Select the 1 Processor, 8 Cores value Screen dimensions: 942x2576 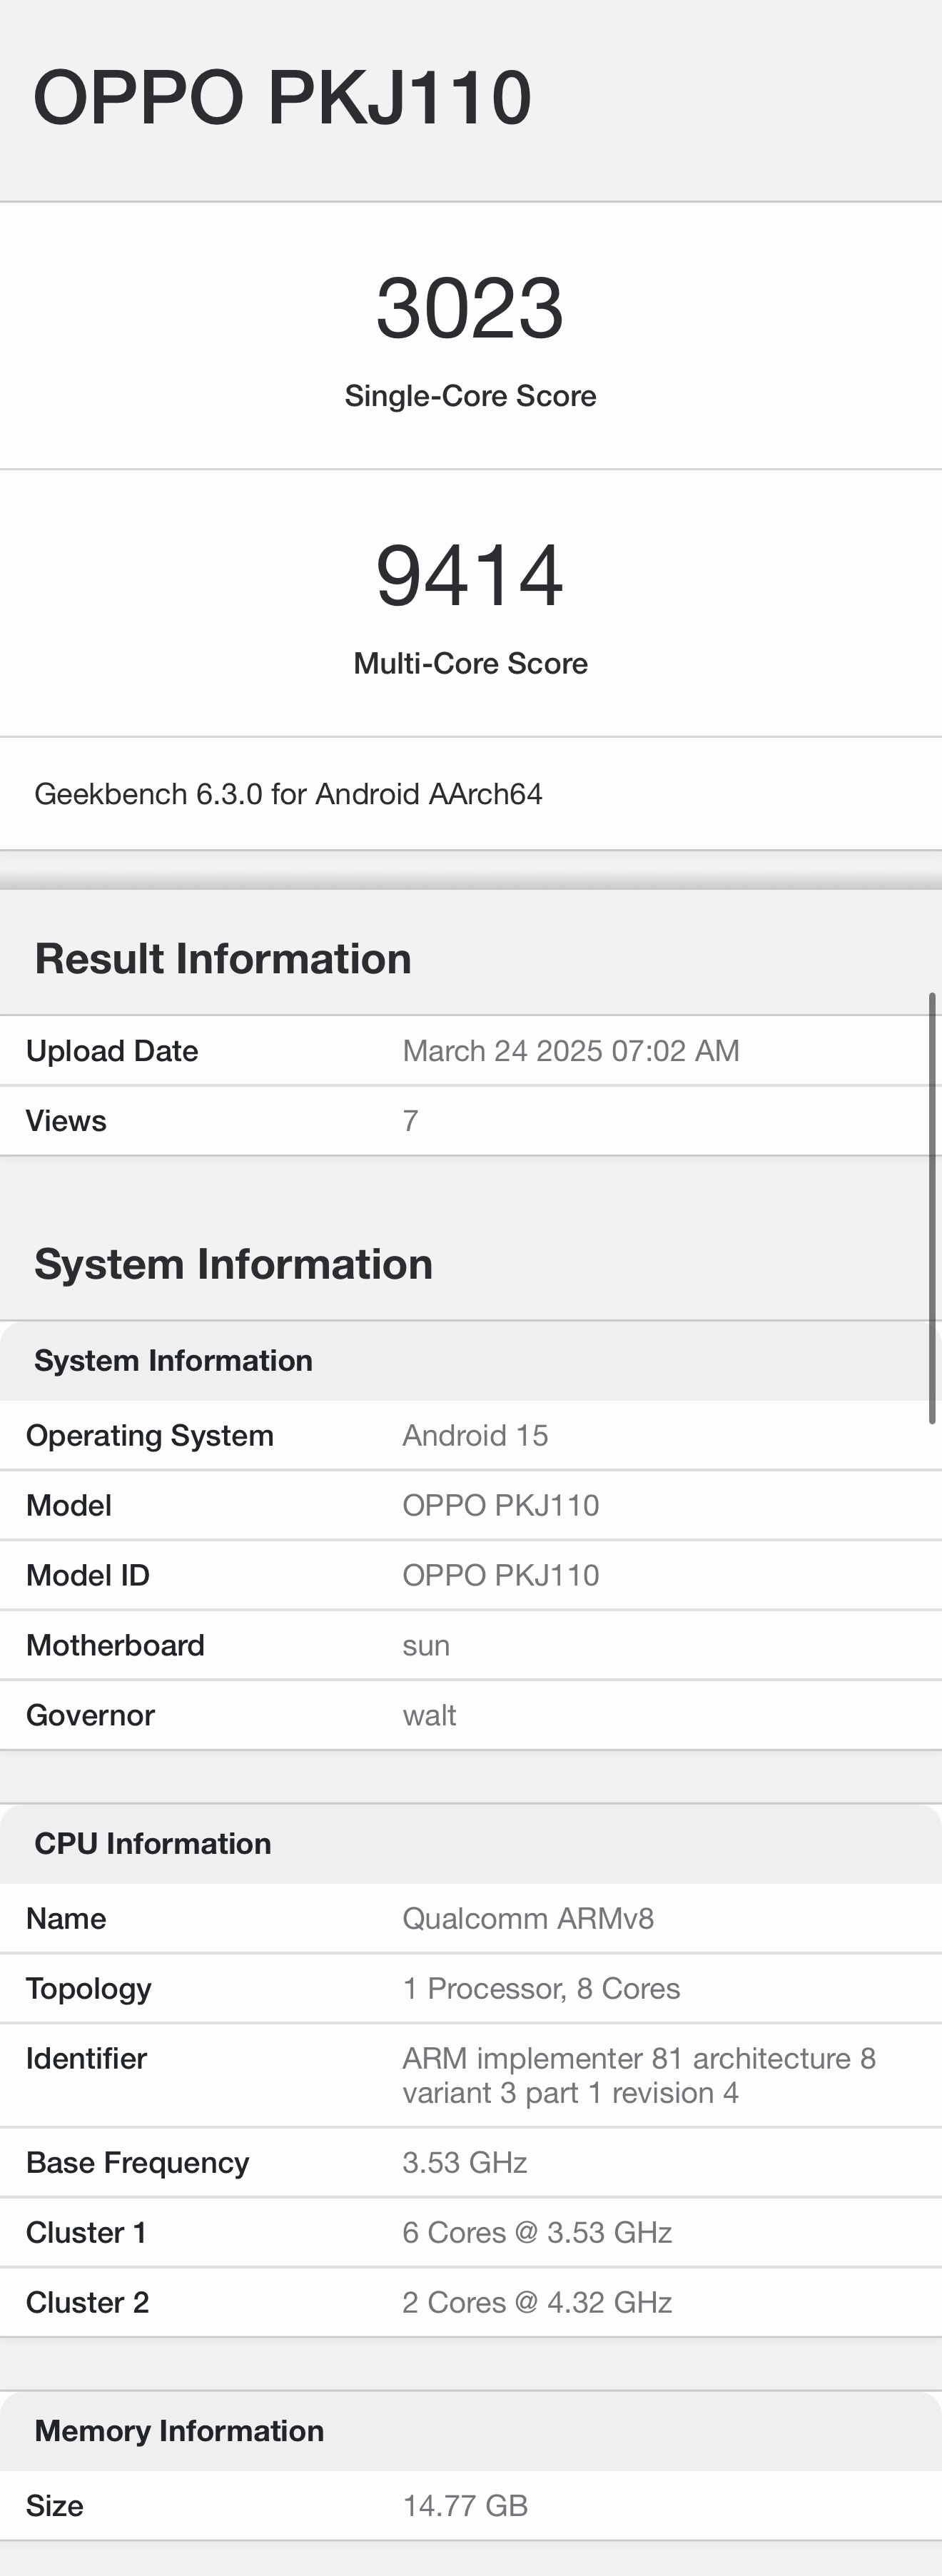point(541,1989)
